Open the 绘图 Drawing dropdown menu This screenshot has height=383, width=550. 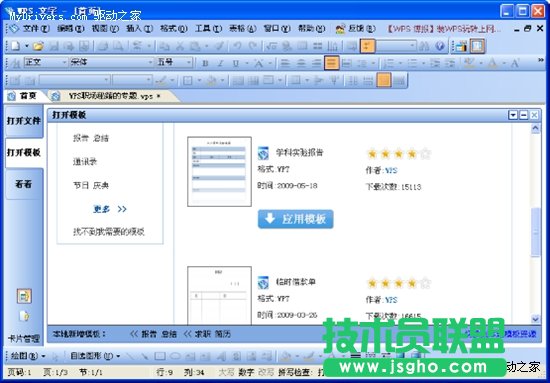28,356
